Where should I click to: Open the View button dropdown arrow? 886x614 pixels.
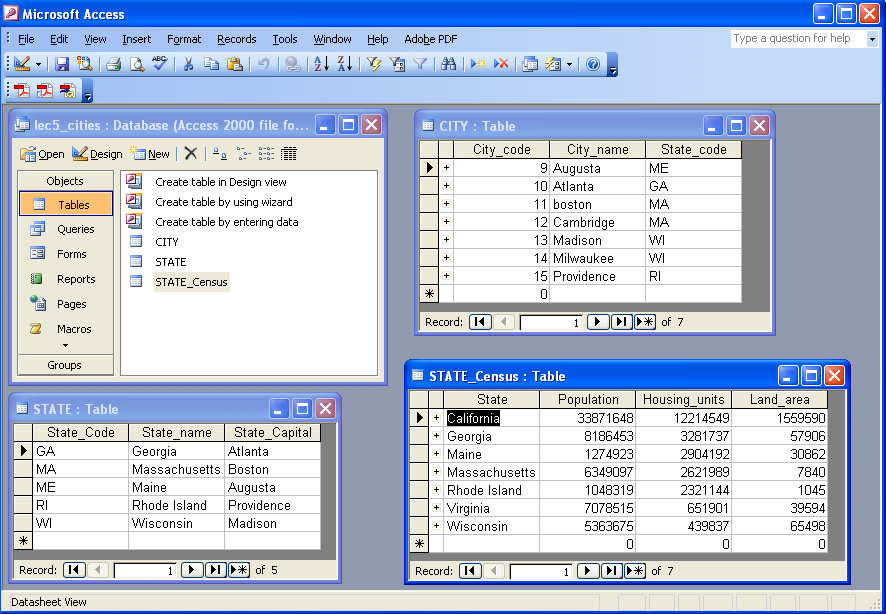[39, 64]
